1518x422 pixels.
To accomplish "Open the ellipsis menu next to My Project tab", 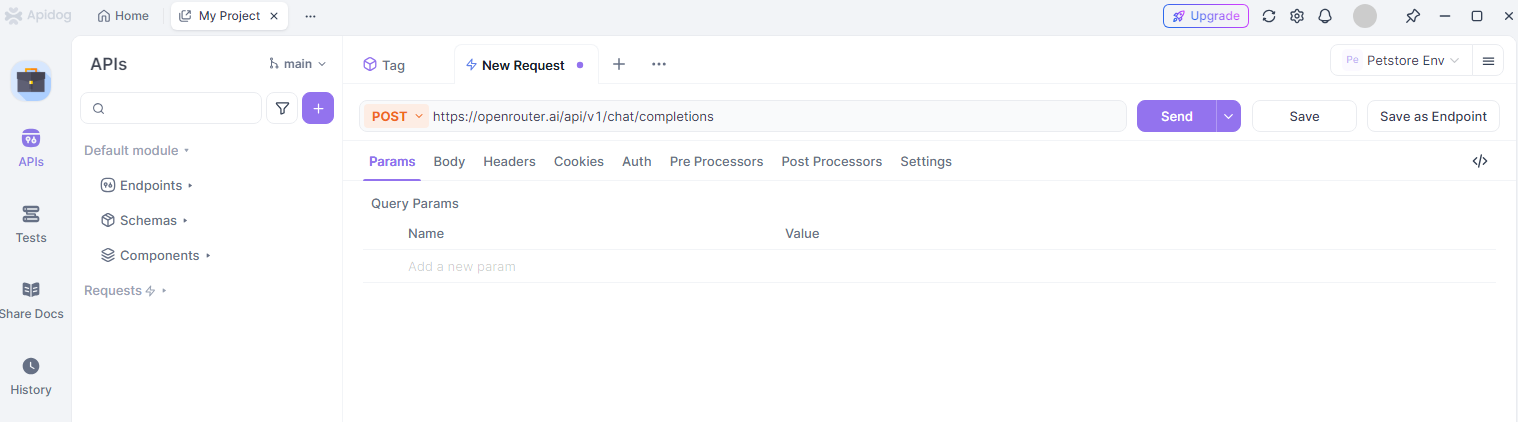I will 311,16.
